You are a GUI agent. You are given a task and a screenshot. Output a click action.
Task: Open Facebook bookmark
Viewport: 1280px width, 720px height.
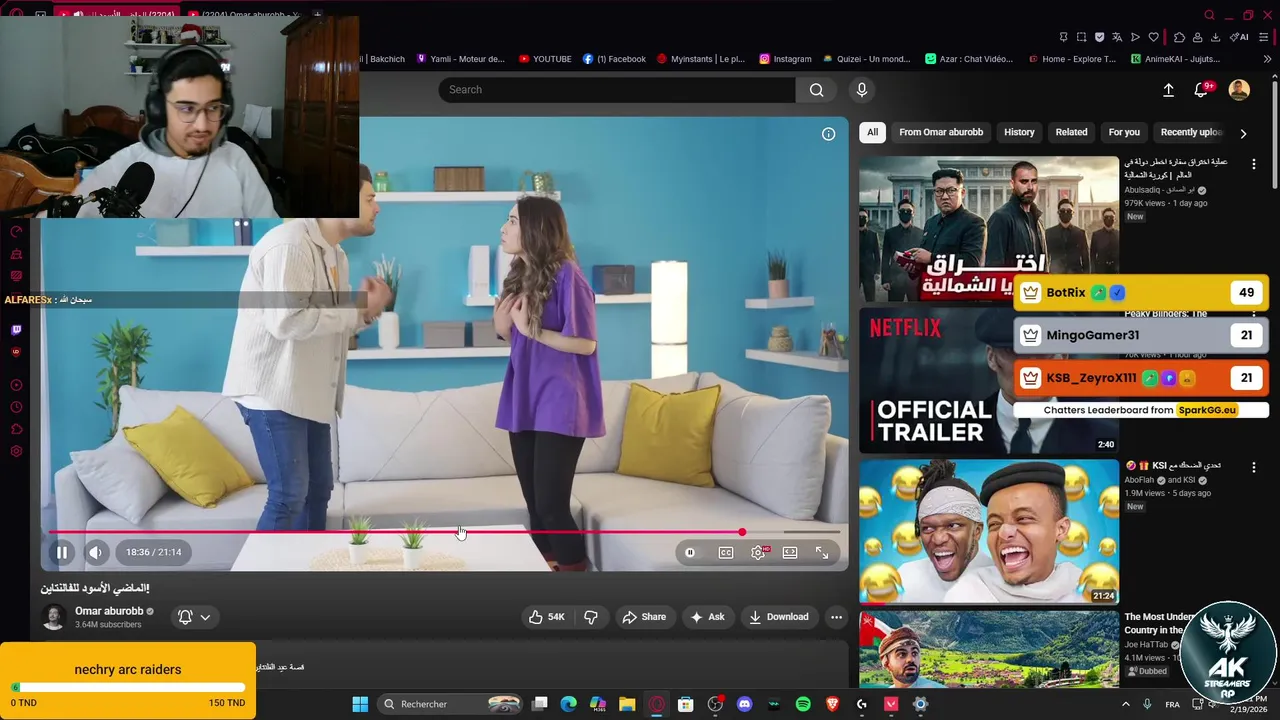(614, 59)
